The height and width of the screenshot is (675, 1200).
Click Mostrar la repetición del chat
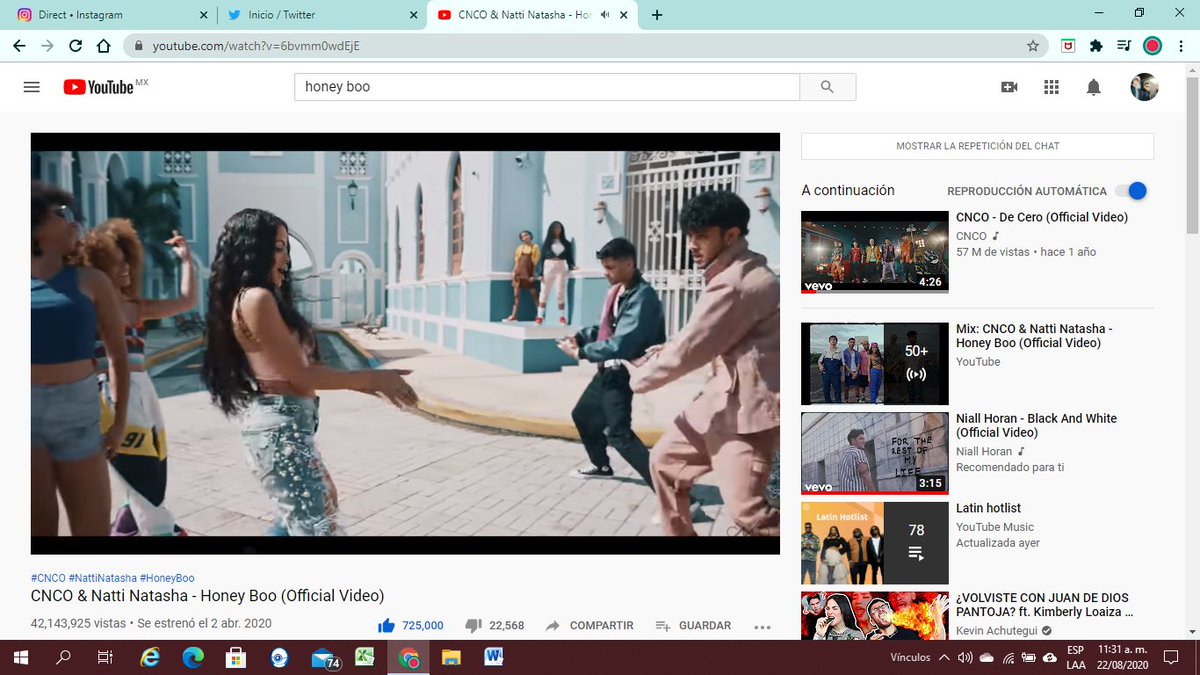click(977, 146)
